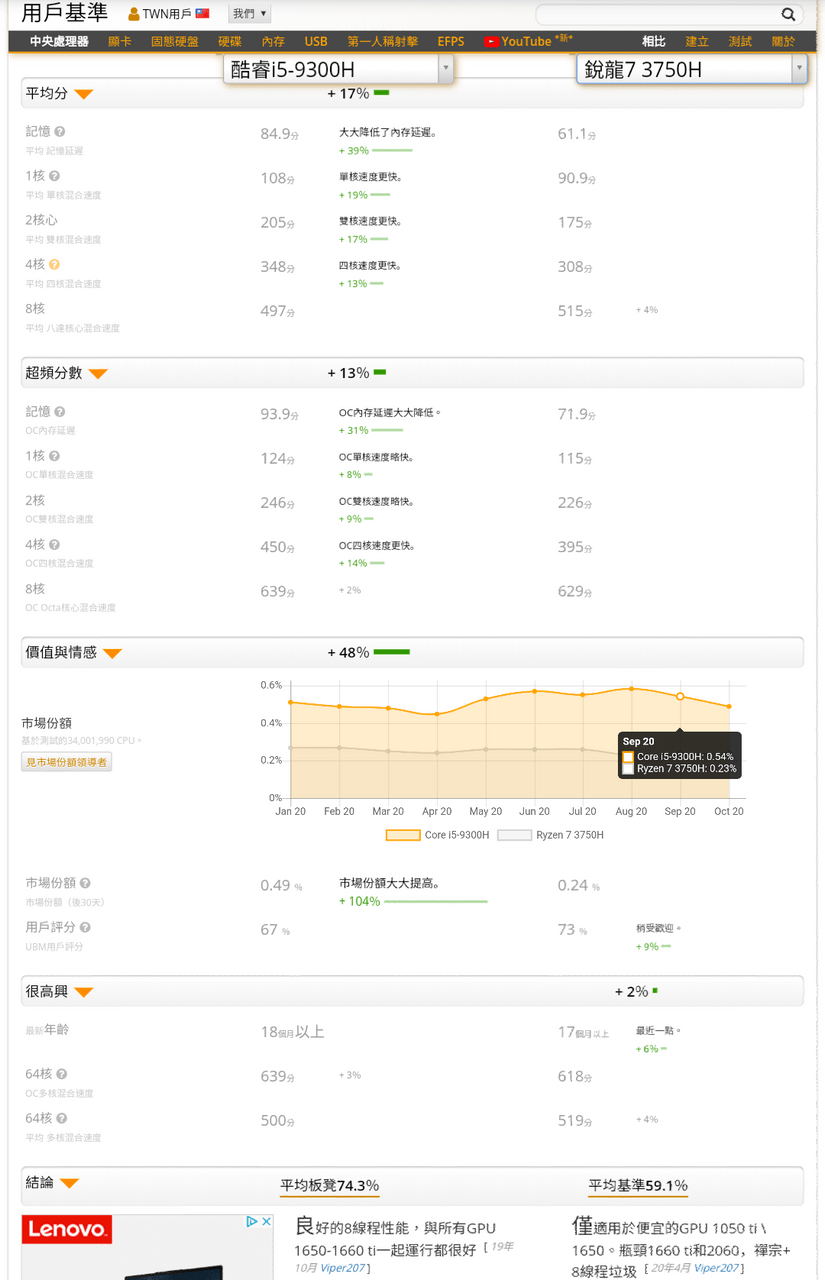
Task: Click help icon beside 市場份額 row
Action: (85, 883)
